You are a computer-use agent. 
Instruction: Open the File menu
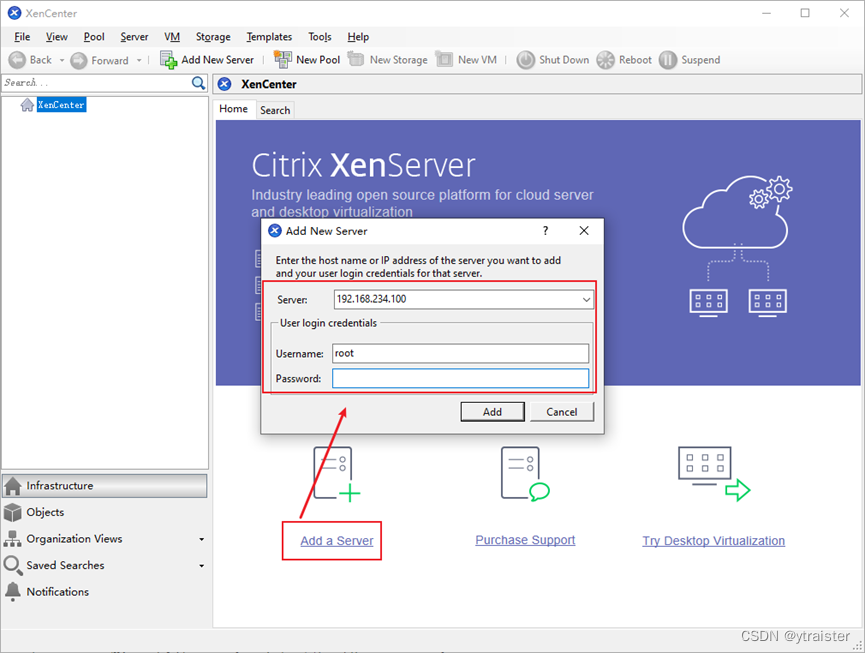[22, 36]
